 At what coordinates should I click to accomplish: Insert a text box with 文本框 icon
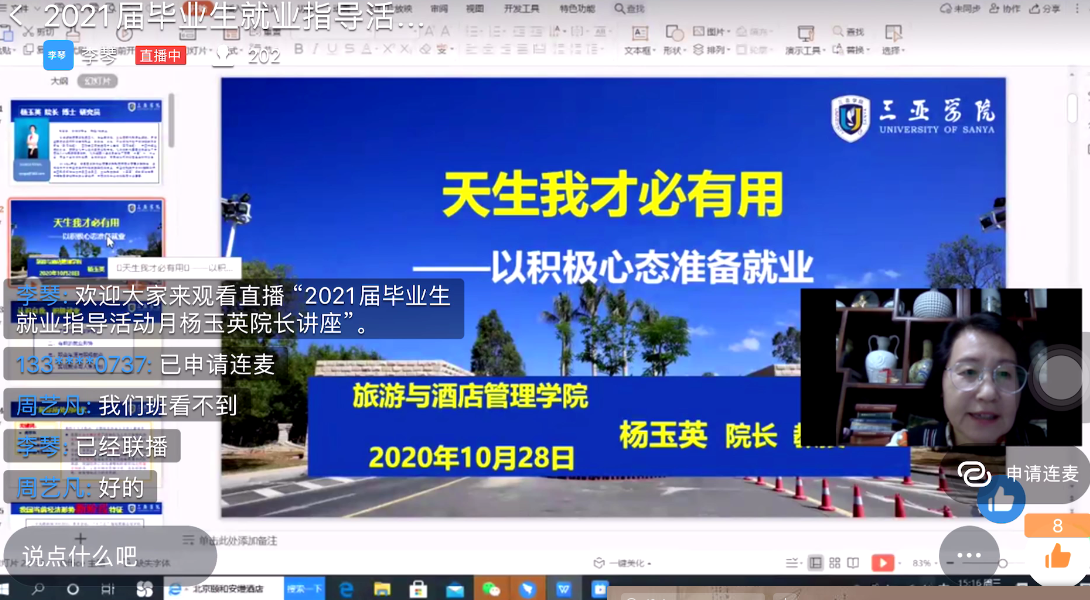639,40
